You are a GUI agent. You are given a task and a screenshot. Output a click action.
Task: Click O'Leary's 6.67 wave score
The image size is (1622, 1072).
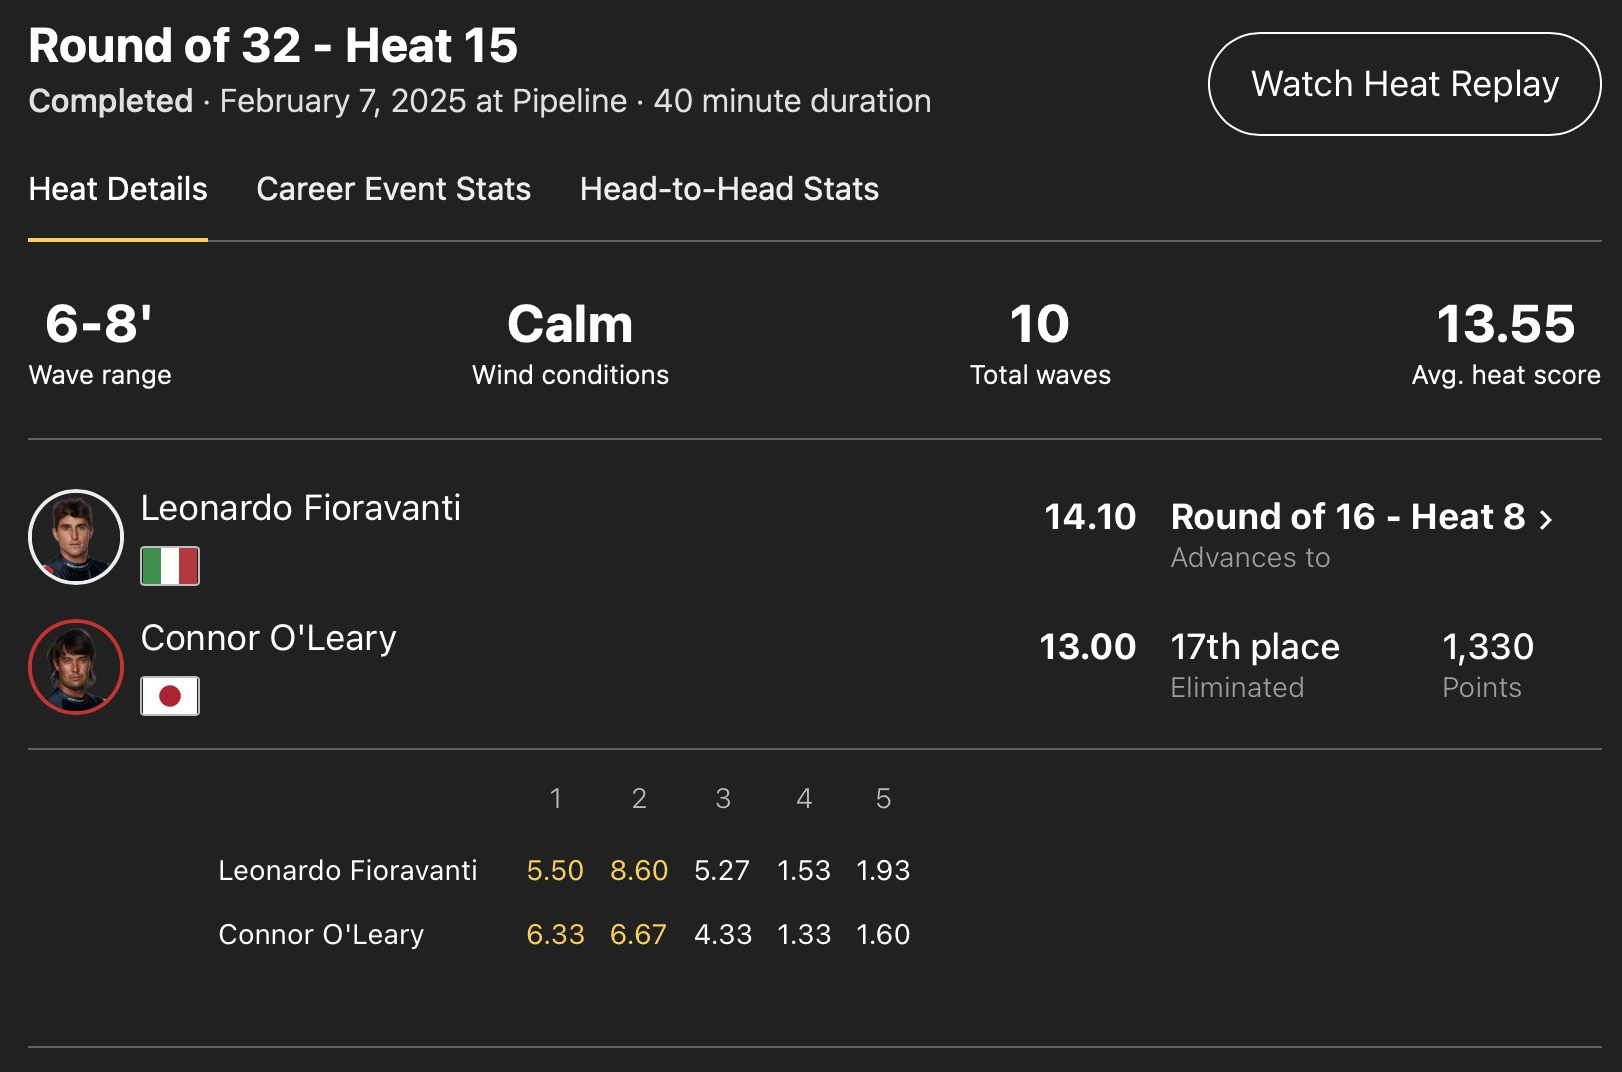(638, 935)
